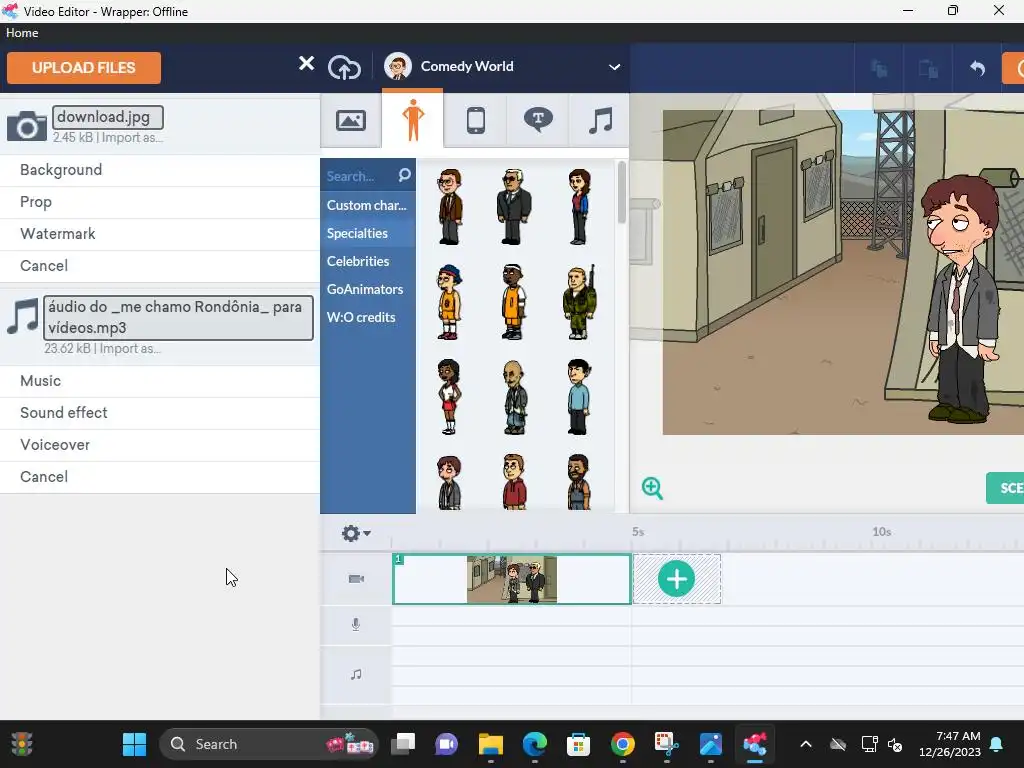This screenshot has width=1024, height=768.
Task: Open the timeline settings gear dropdown
Action: point(356,534)
